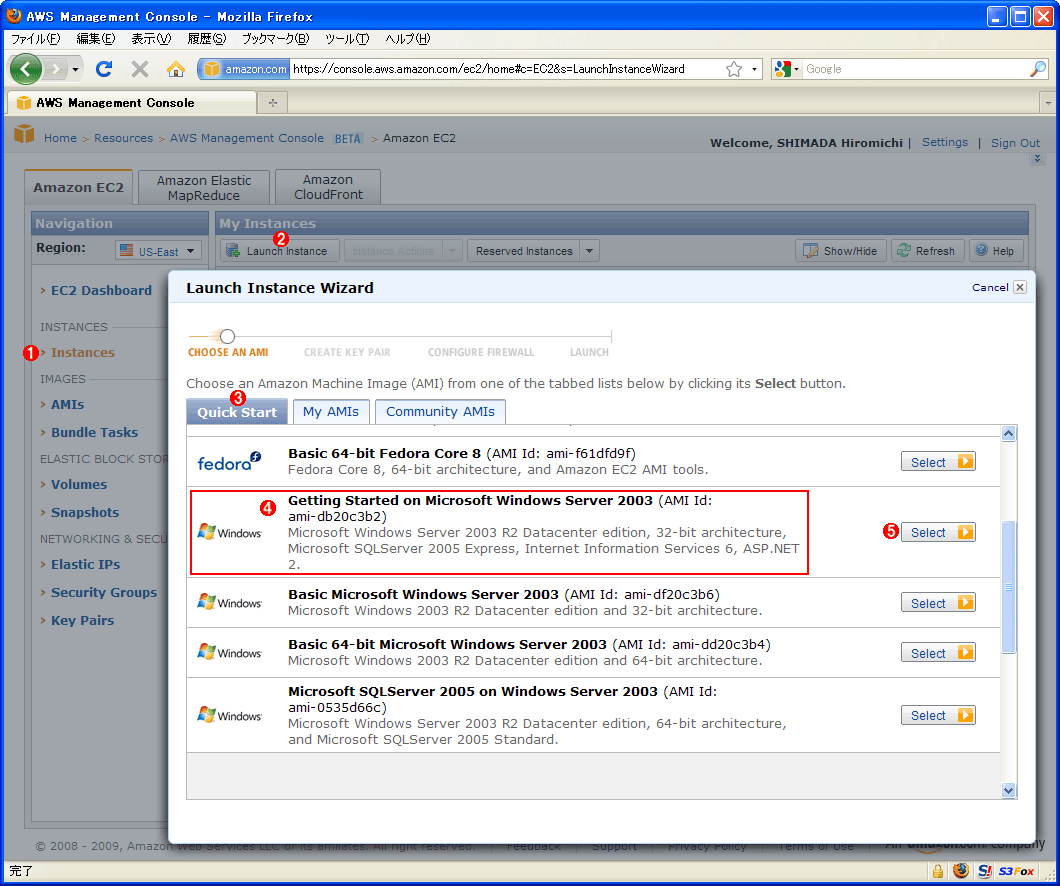The image size is (1060, 886).
Task: Click the orange arrow on Fedora Select button
Action: [x=965, y=462]
